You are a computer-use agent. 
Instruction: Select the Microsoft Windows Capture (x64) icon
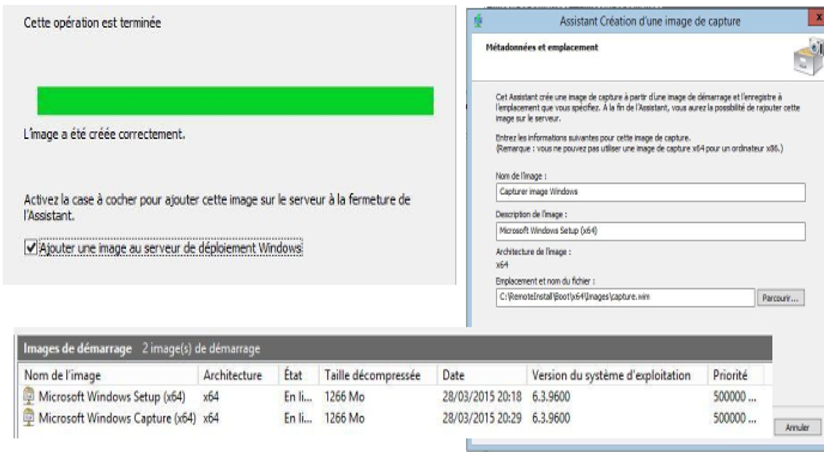point(29,418)
